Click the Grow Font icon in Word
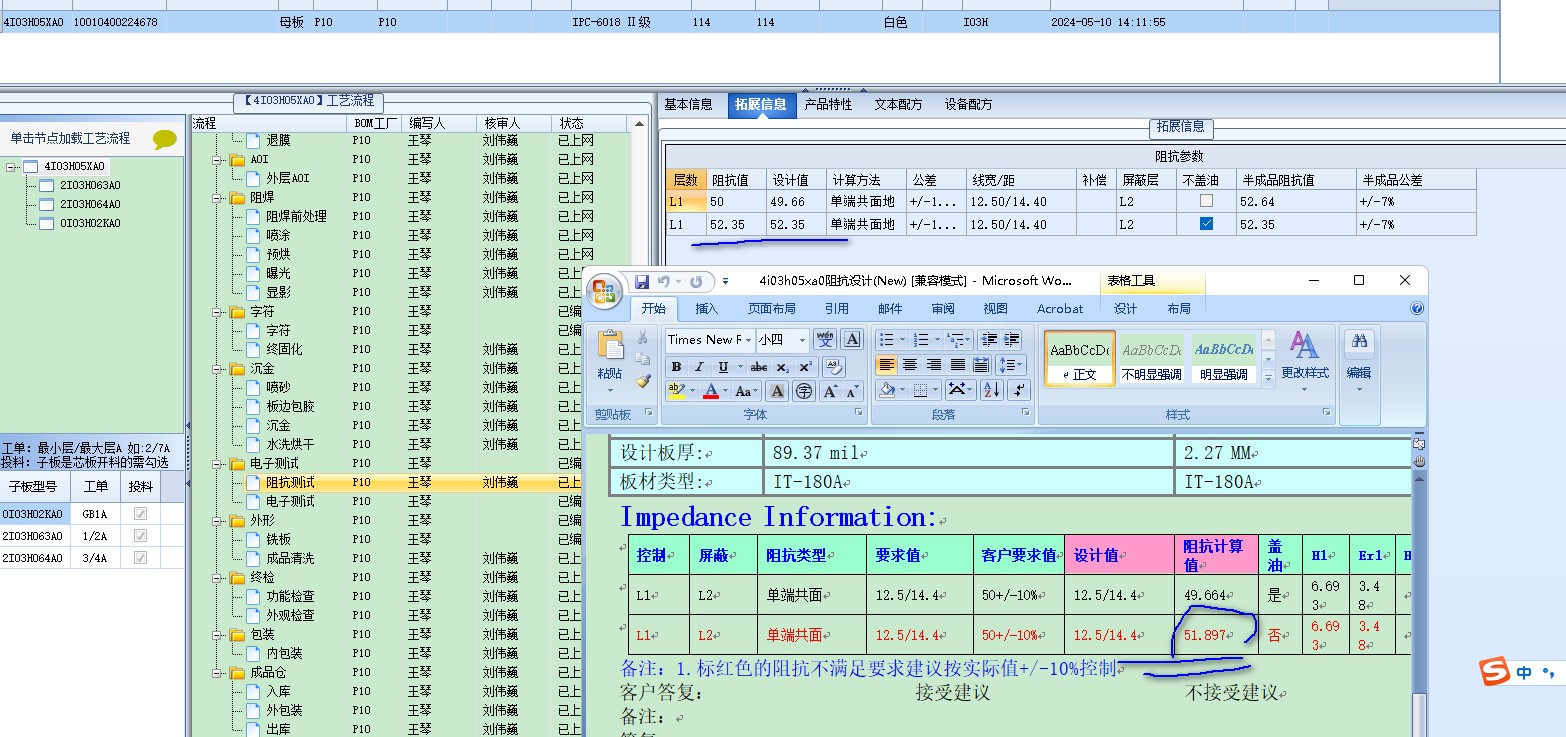 click(830, 392)
